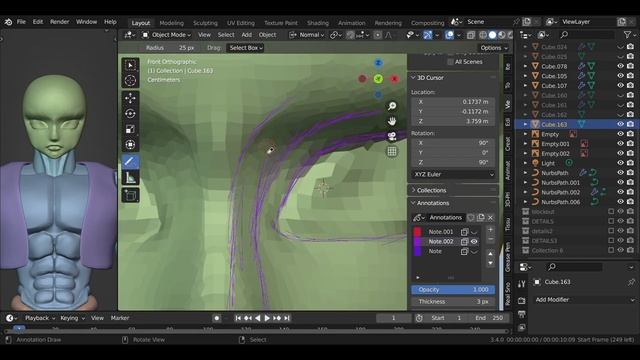
Task: Click the Blender logo icon
Action: pyautogui.click(x=8, y=22)
